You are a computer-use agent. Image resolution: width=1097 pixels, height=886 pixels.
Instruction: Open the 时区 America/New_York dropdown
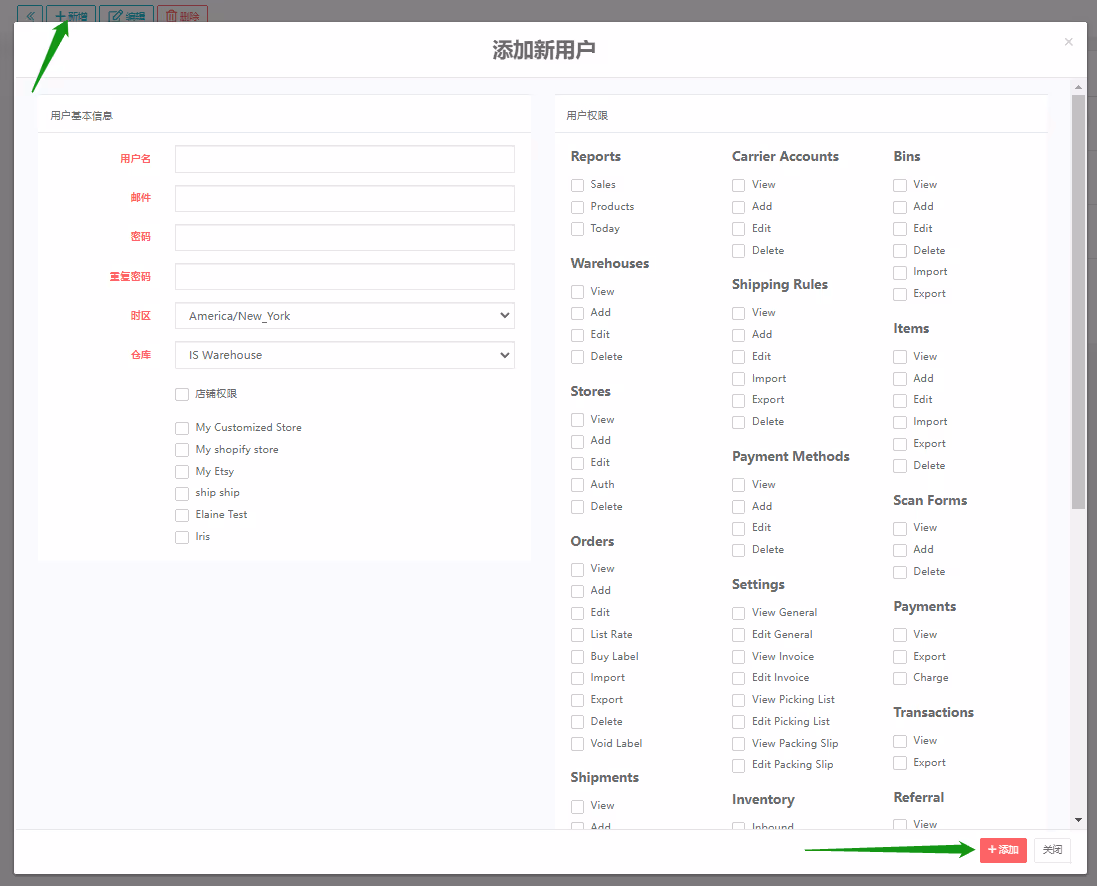coord(345,316)
